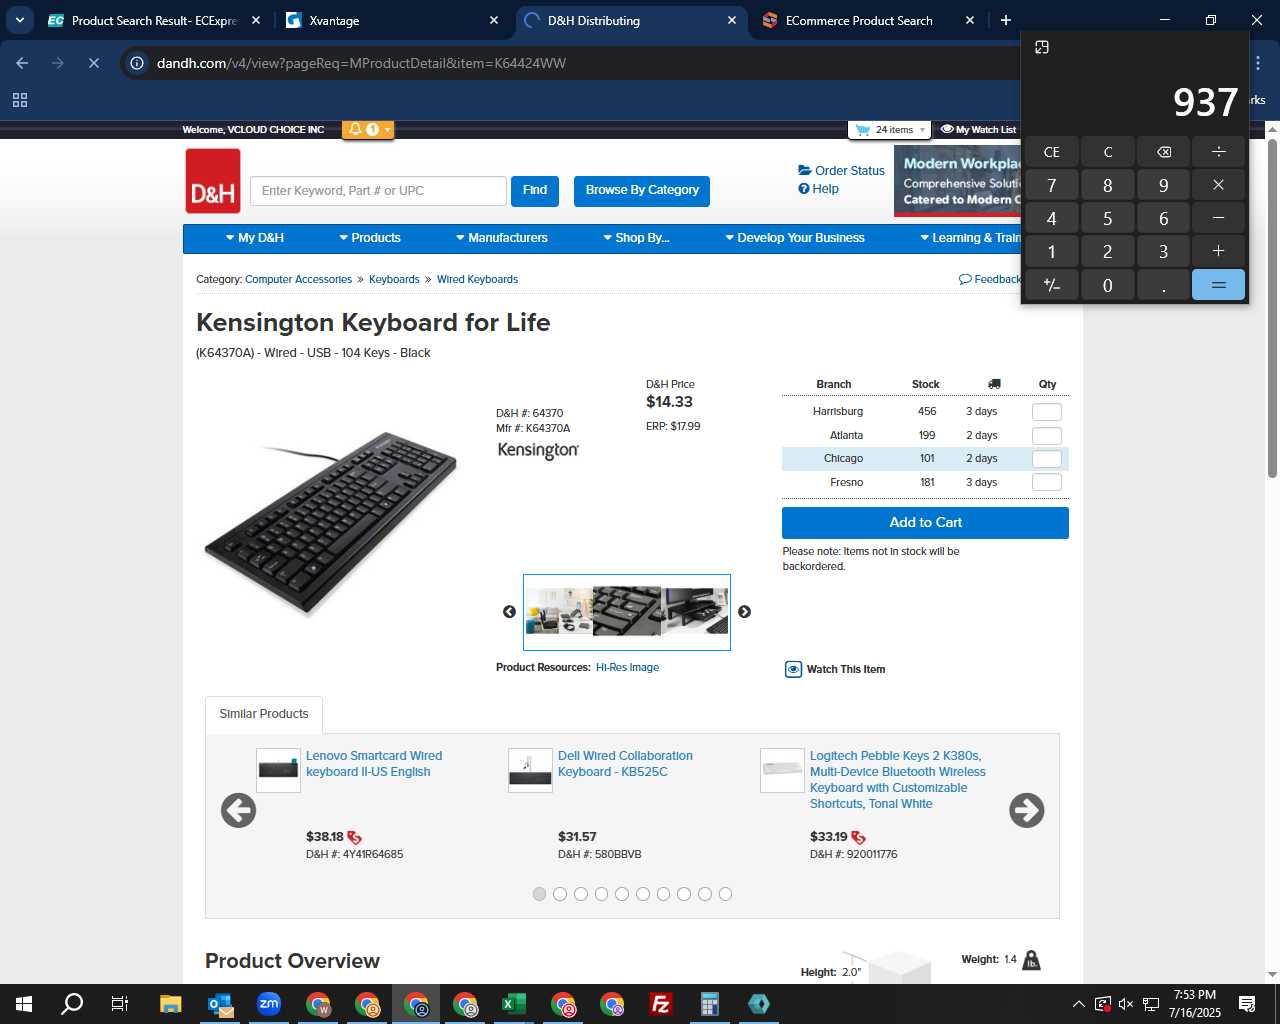Open Excel from the taskbar
The width and height of the screenshot is (1280, 1024).
pos(514,1004)
